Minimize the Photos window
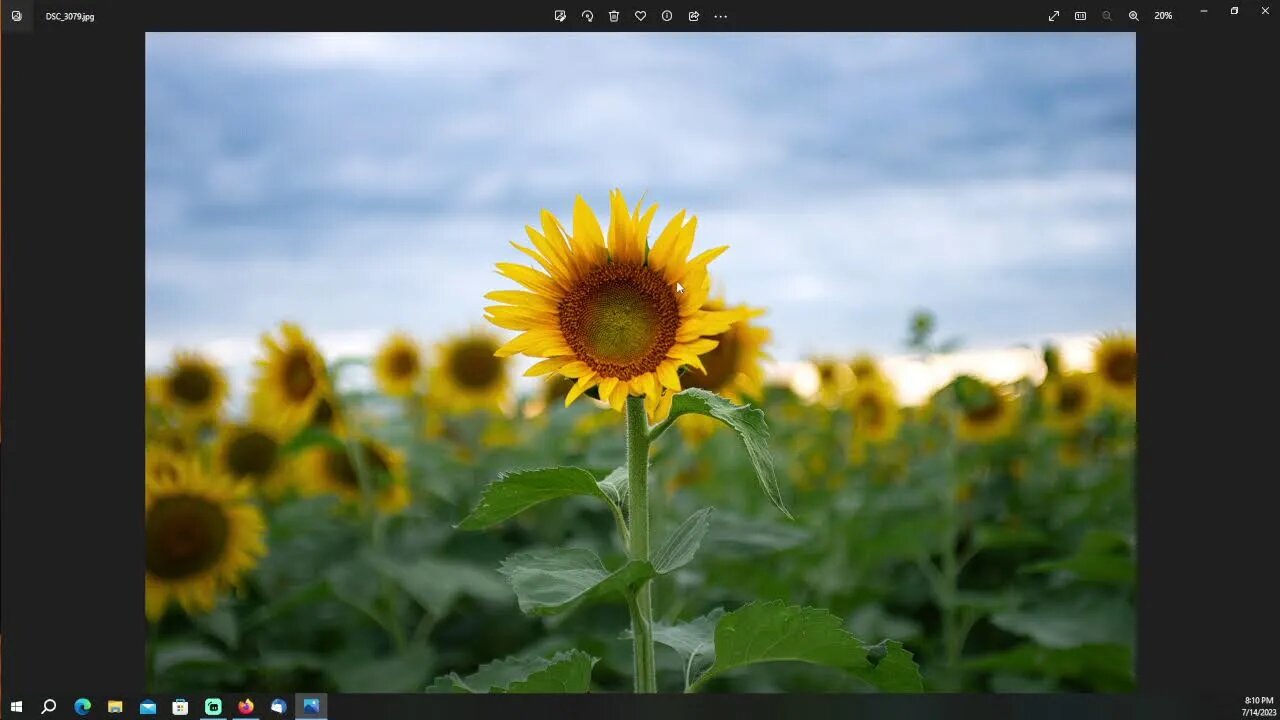The width and height of the screenshot is (1280, 720). coord(1204,11)
